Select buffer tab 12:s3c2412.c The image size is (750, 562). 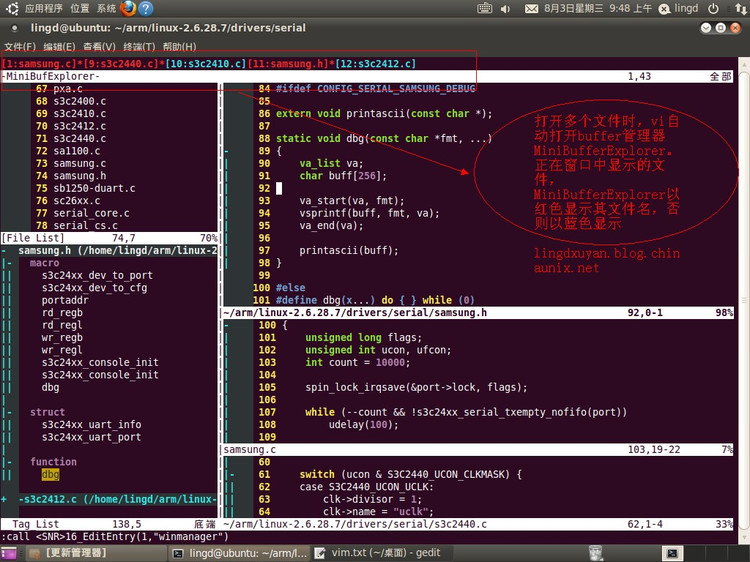[375, 64]
